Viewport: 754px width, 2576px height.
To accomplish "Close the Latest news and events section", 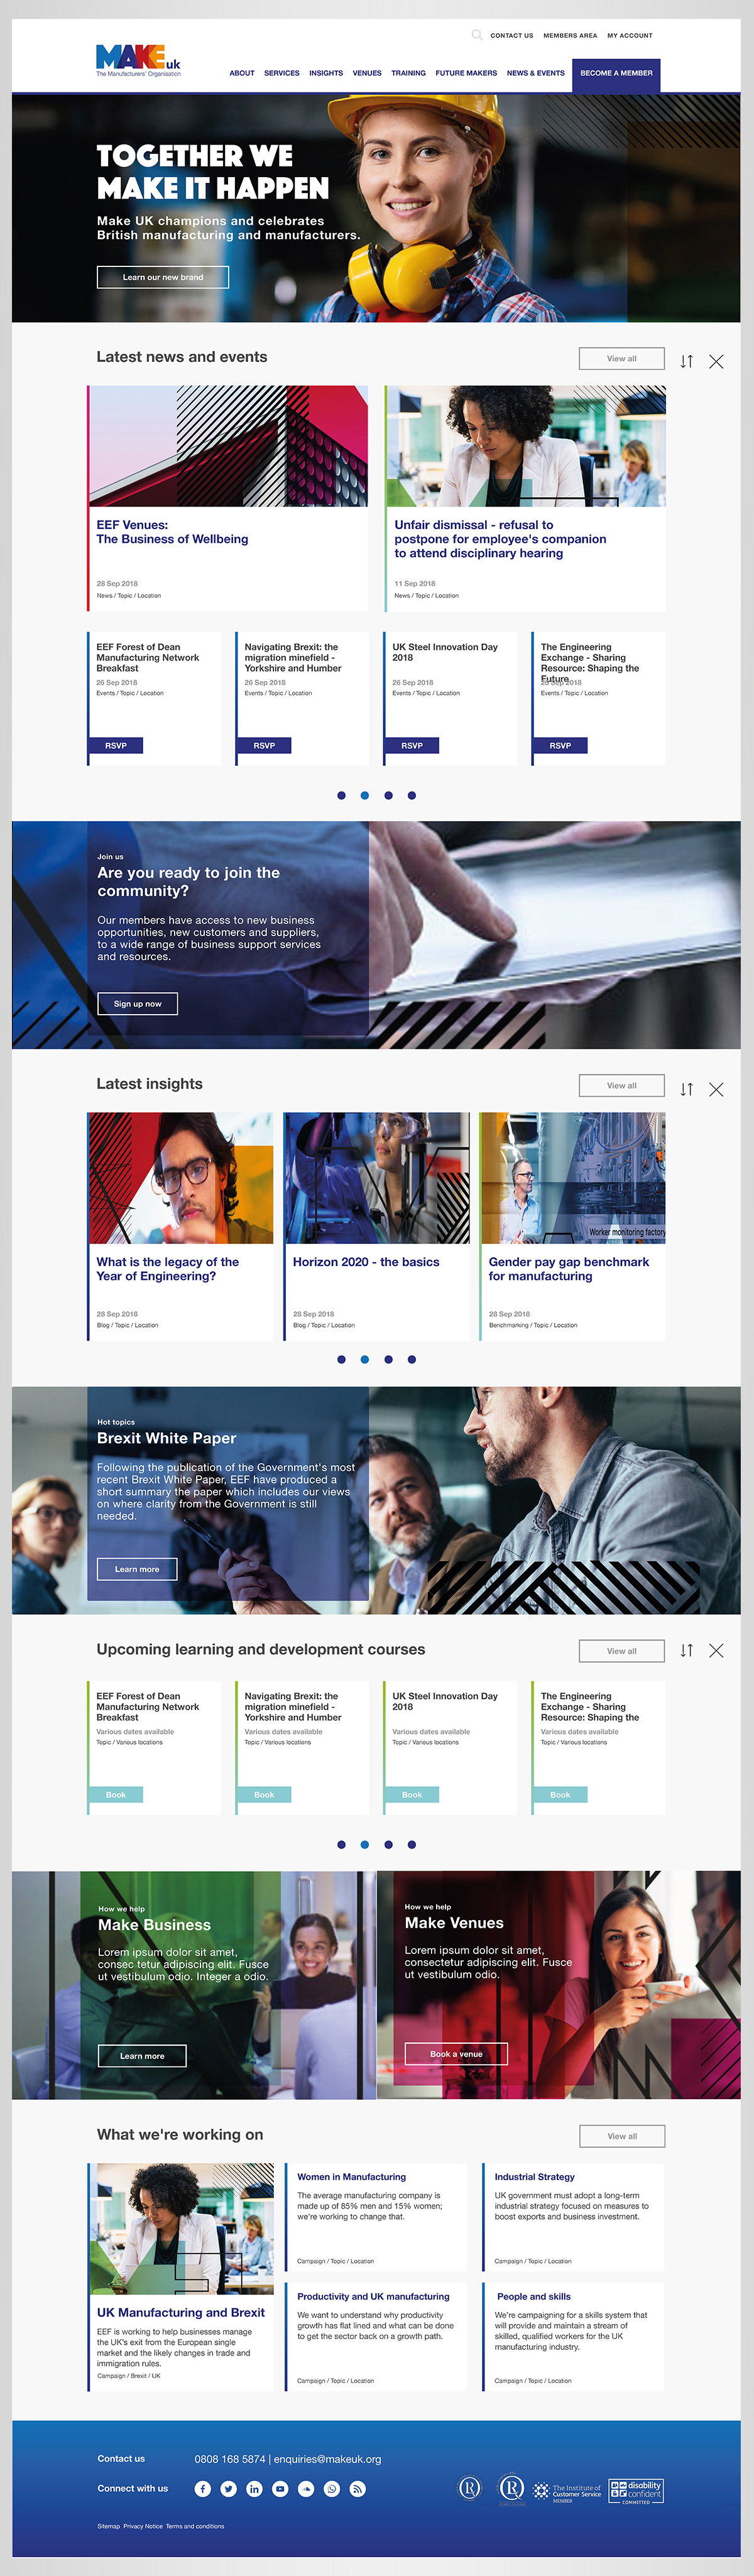I will click(x=716, y=361).
